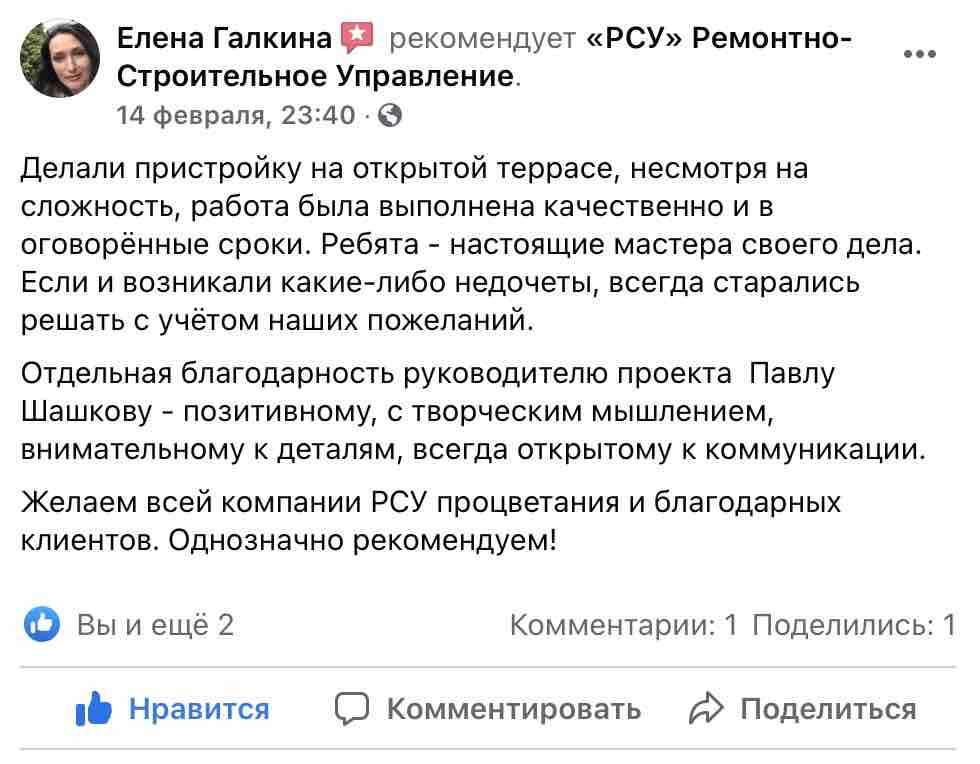Click the speech bubble comment icon
This screenshot has height=764, width=980.
352,709
